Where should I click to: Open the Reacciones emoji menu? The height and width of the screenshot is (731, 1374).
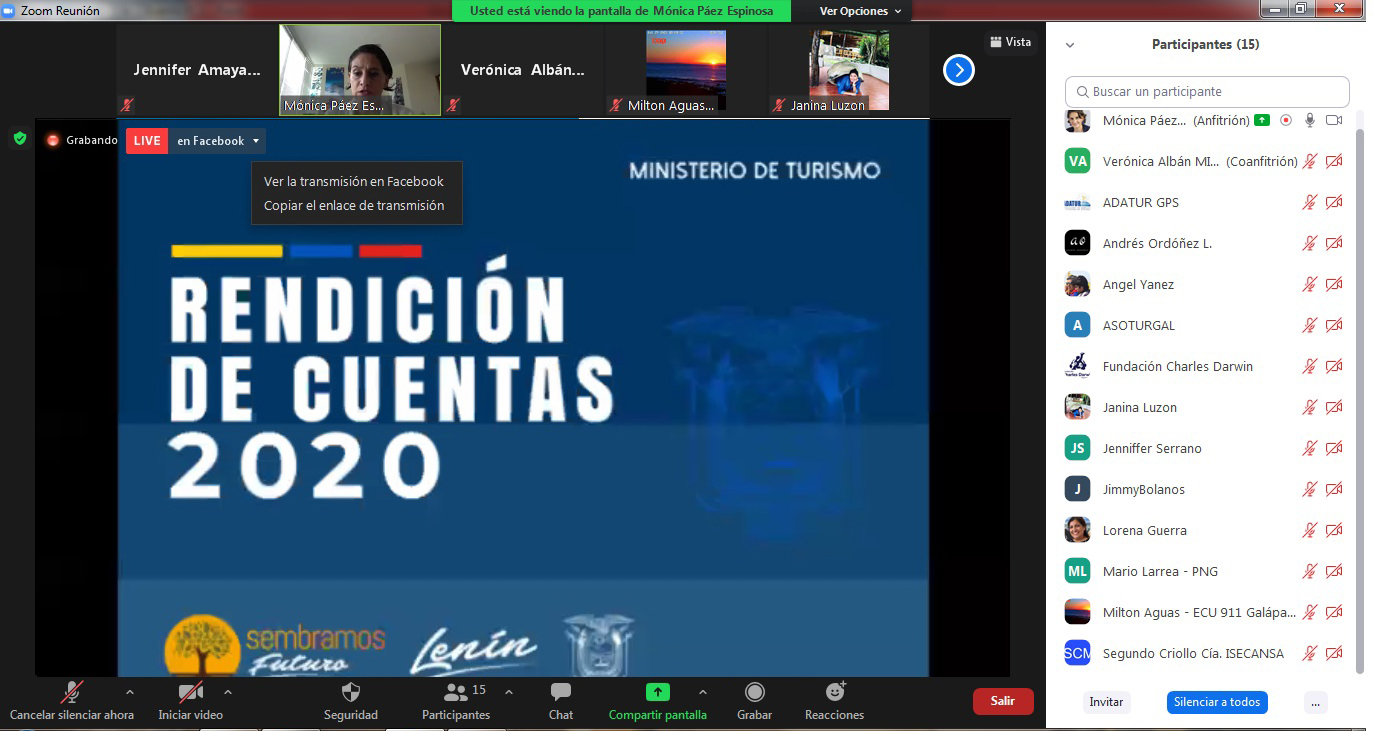[834, 700]
